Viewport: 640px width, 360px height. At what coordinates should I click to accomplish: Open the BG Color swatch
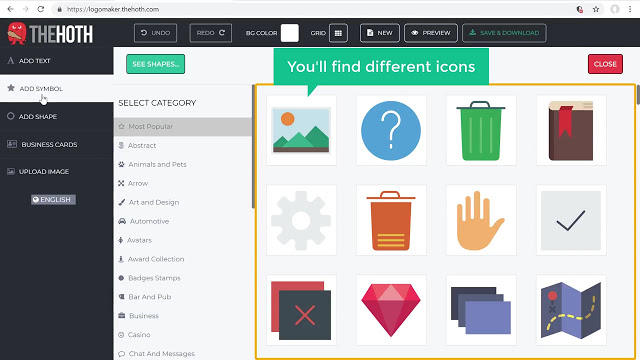(290, 33)
